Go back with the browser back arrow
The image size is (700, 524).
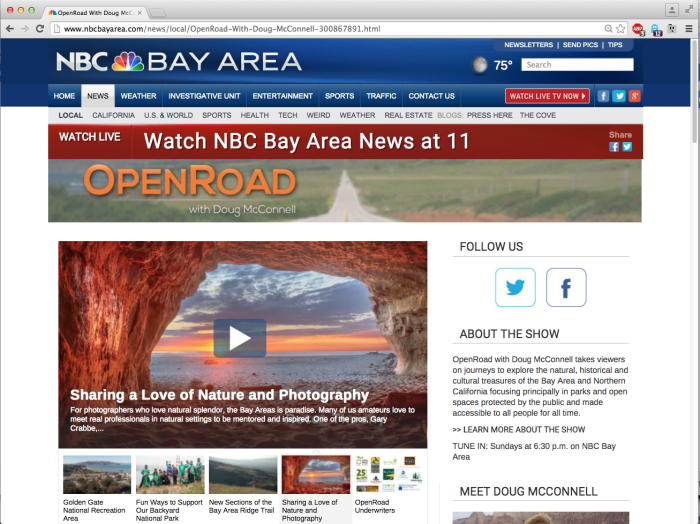[10, 29]
